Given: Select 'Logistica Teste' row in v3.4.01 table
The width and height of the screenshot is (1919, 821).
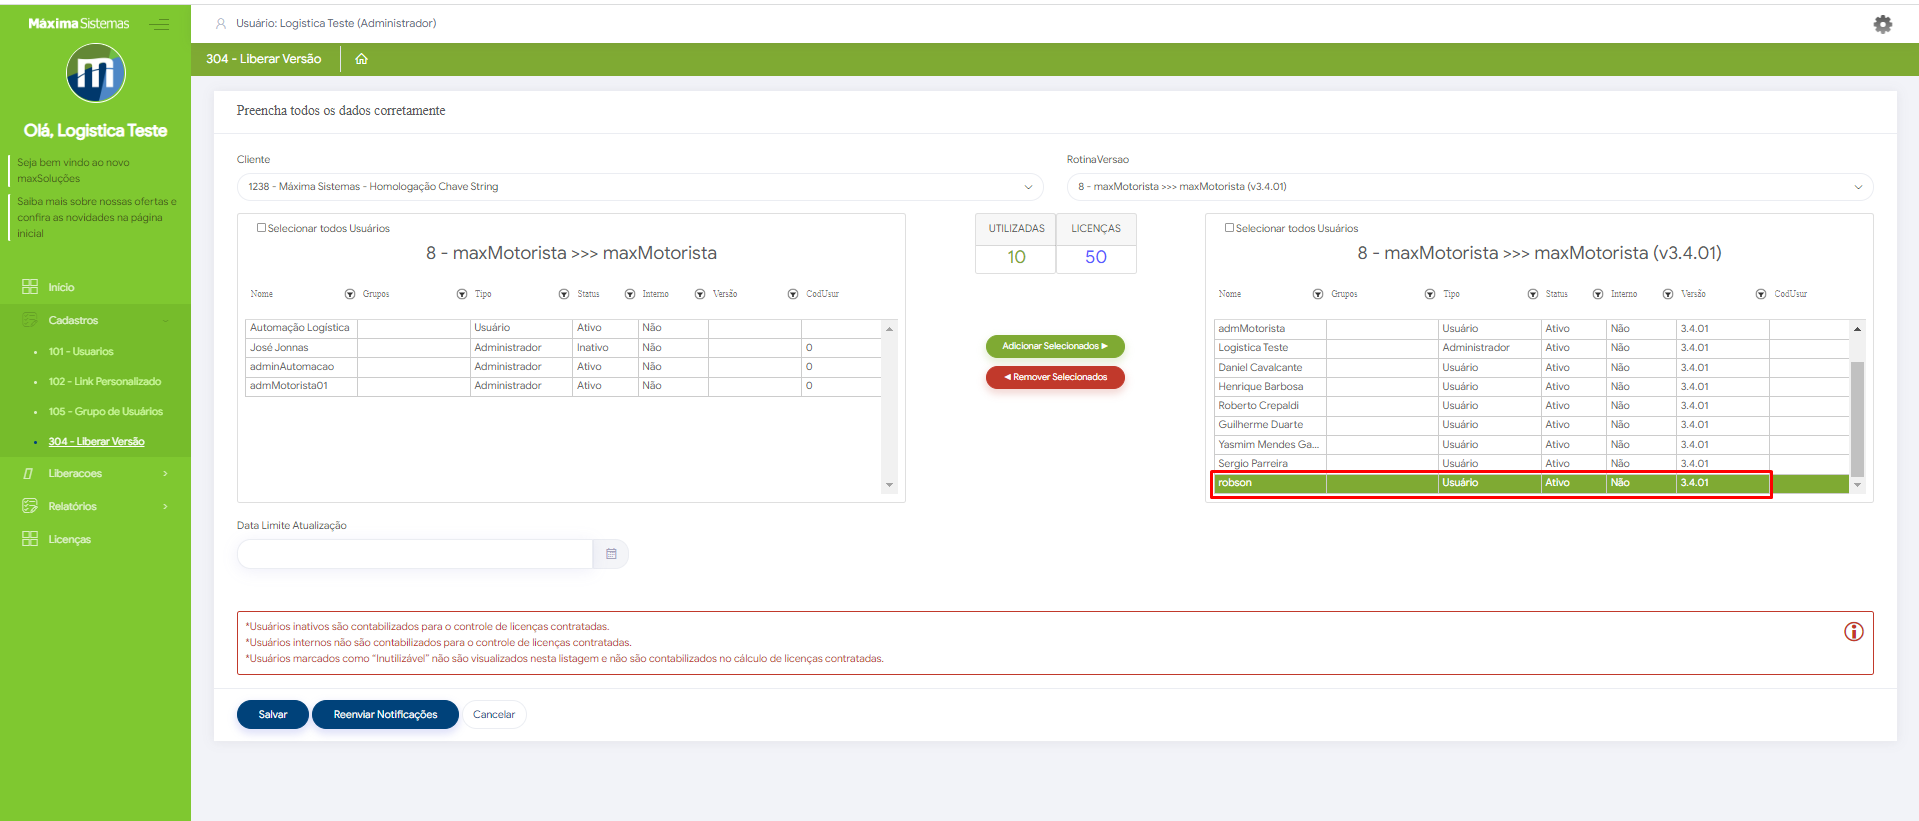Looking at the screenshot, I should (1531, 348).
